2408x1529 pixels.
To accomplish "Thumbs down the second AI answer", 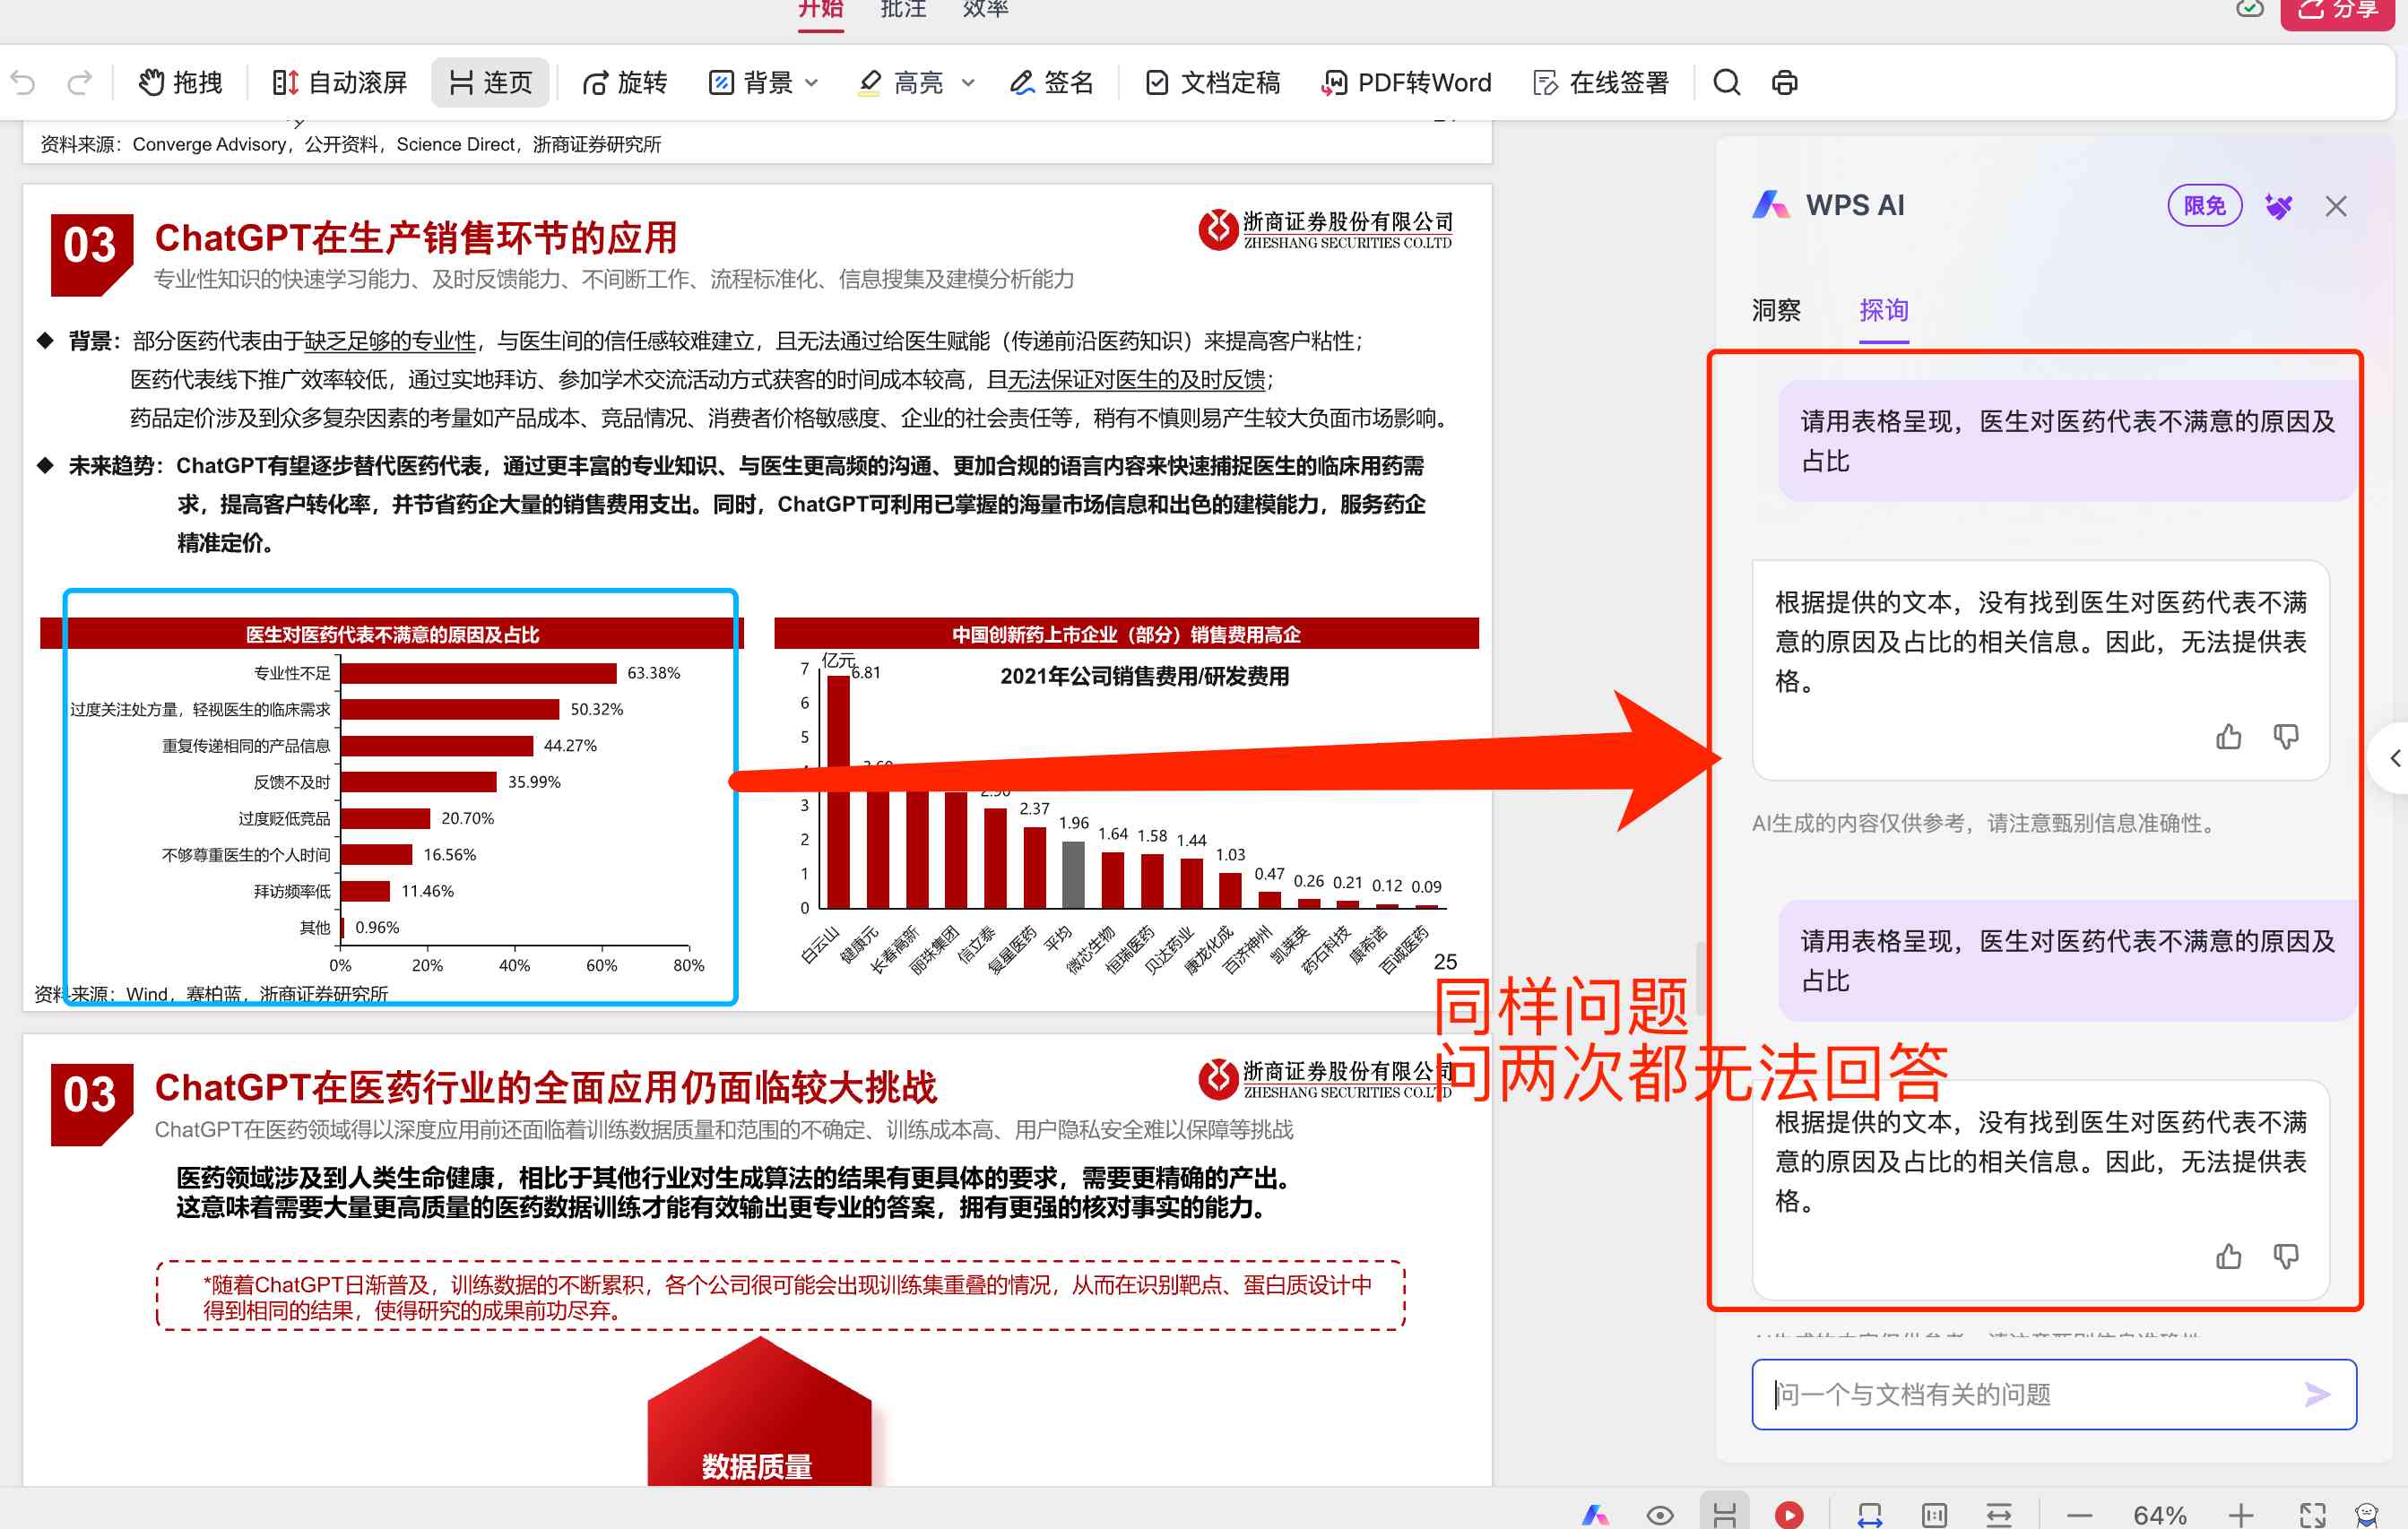I will click(2286, 1257).
